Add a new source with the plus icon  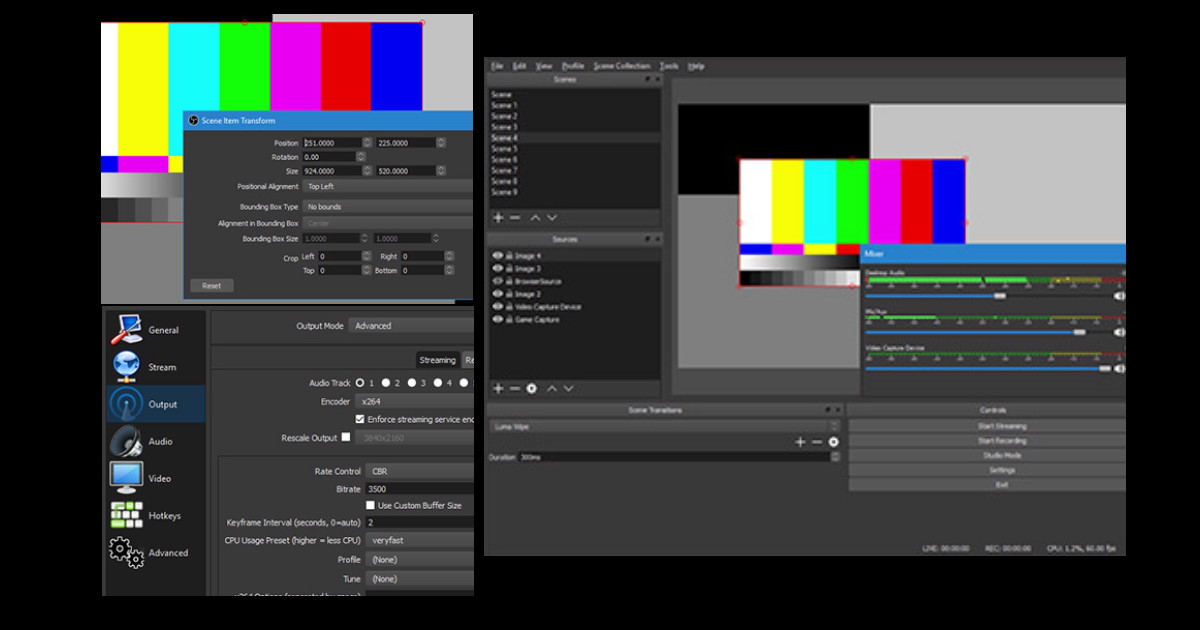click(x=499, y=388)
